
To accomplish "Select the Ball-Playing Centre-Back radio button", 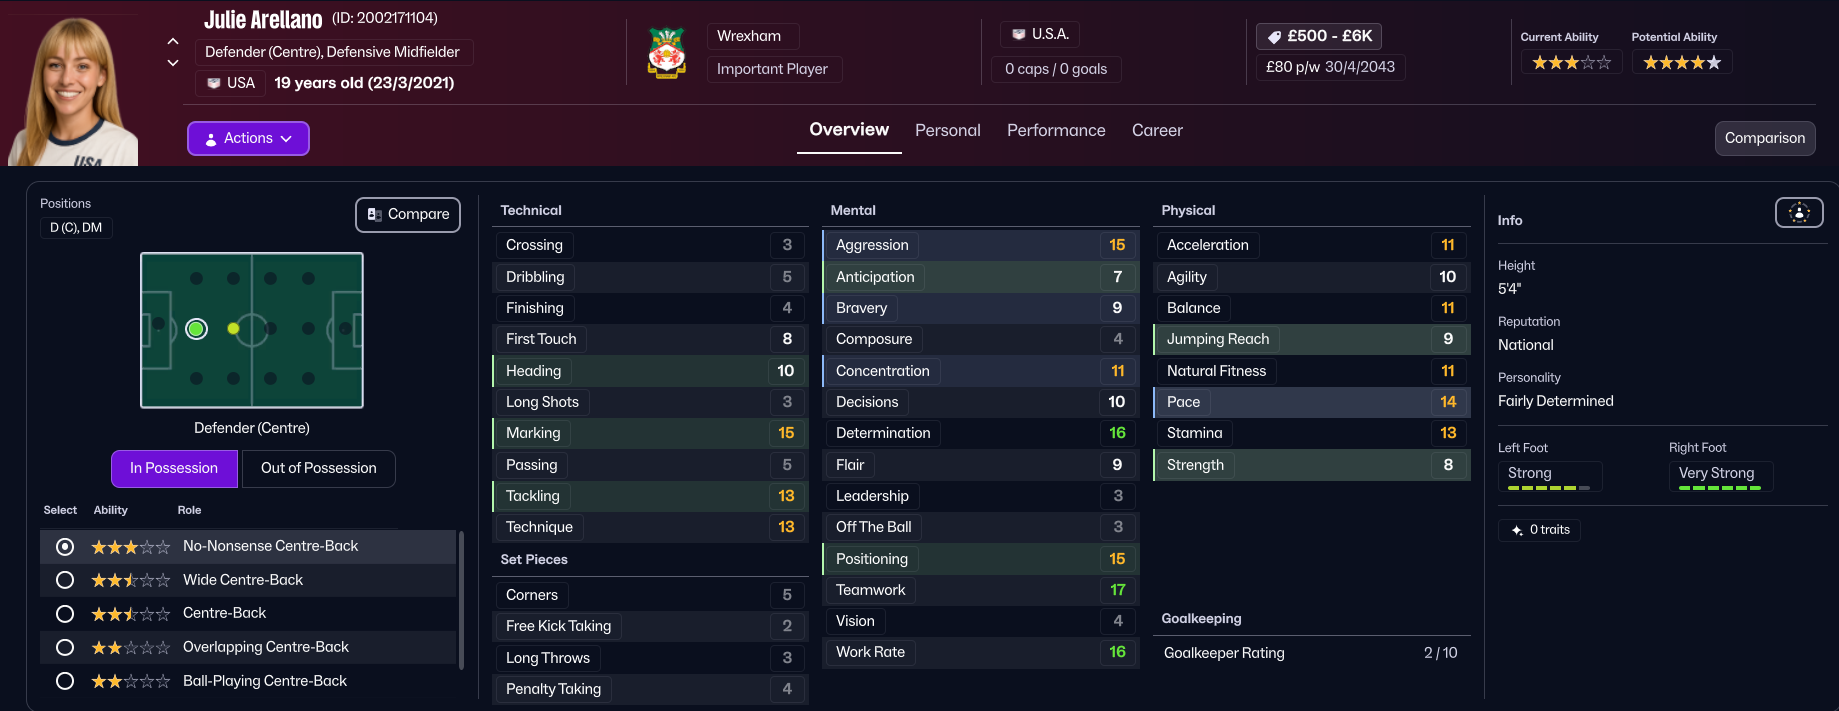I will pos(65,681).
